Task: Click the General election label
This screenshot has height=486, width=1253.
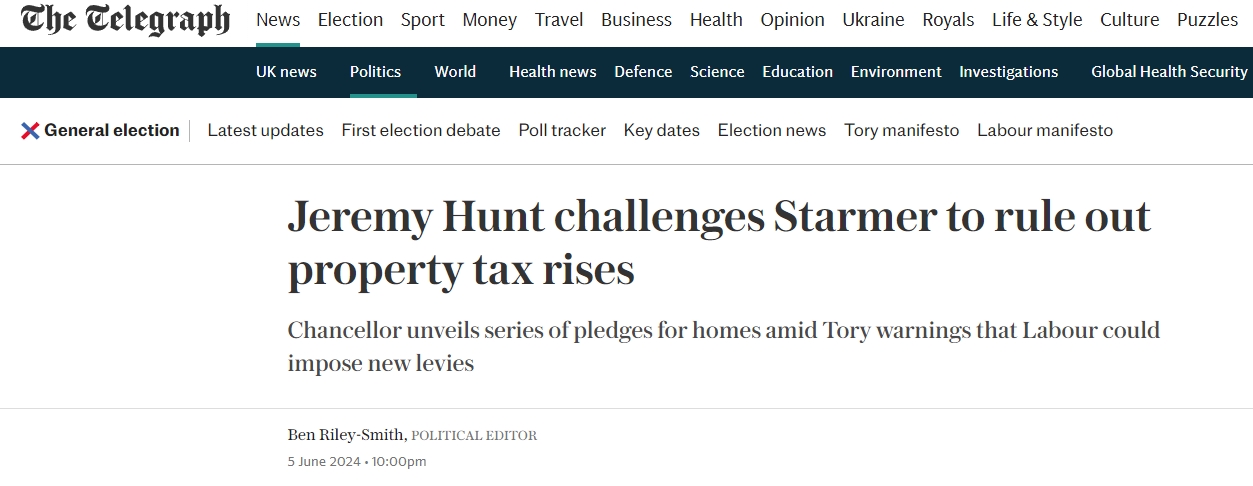Action: [x=112, y=130]
